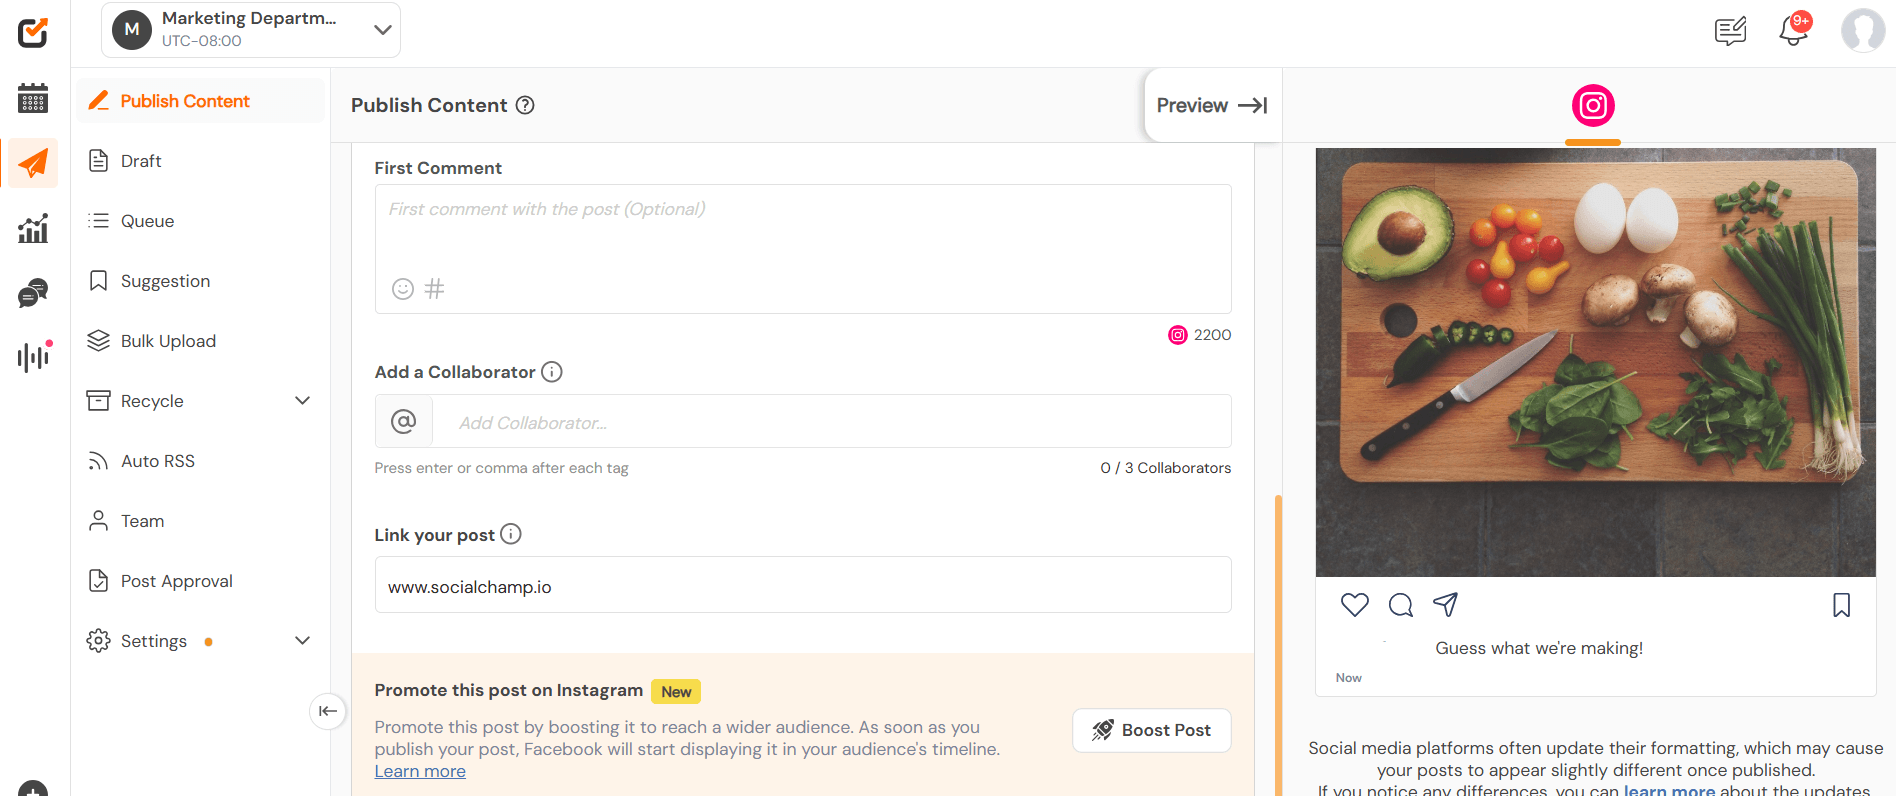
Task: Click the 'Now' timestamp in the preview
Action: pyautogui.click(x=1348, y=678)
